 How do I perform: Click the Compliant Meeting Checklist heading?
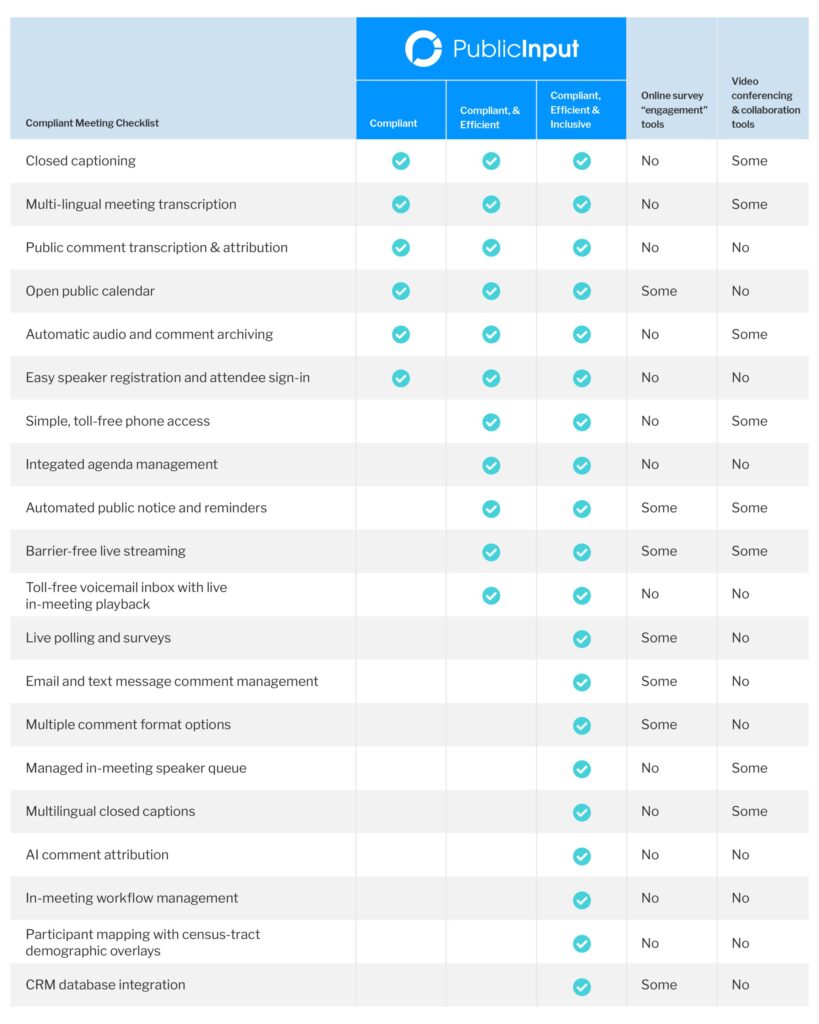(x=92, y=123)
